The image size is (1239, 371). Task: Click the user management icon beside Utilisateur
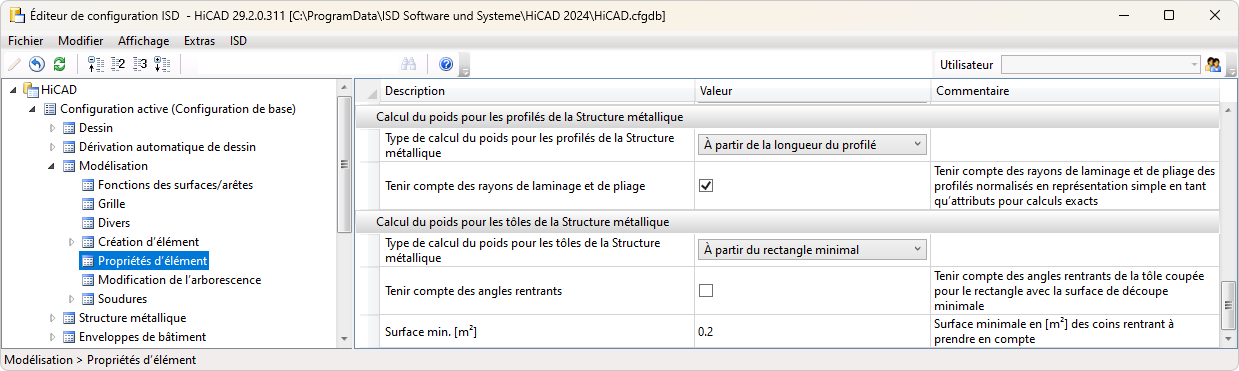[1214, 64]
